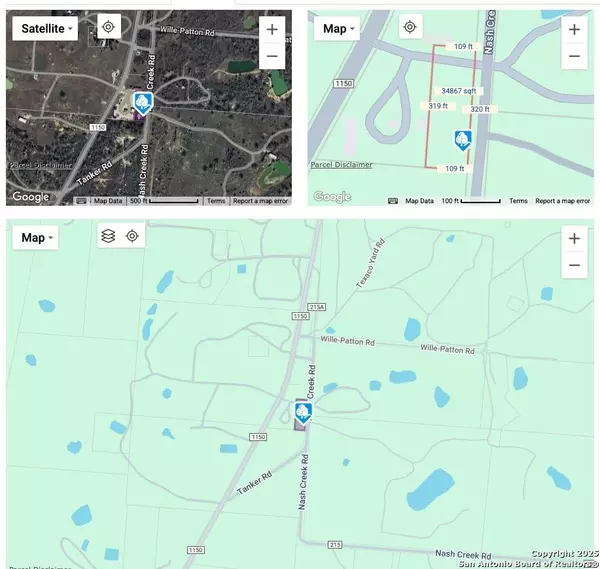Image resolution: width=600 pixels, height=569 pixels.
Task: Zoom in on the satellite map
Action: pos(272,29)
